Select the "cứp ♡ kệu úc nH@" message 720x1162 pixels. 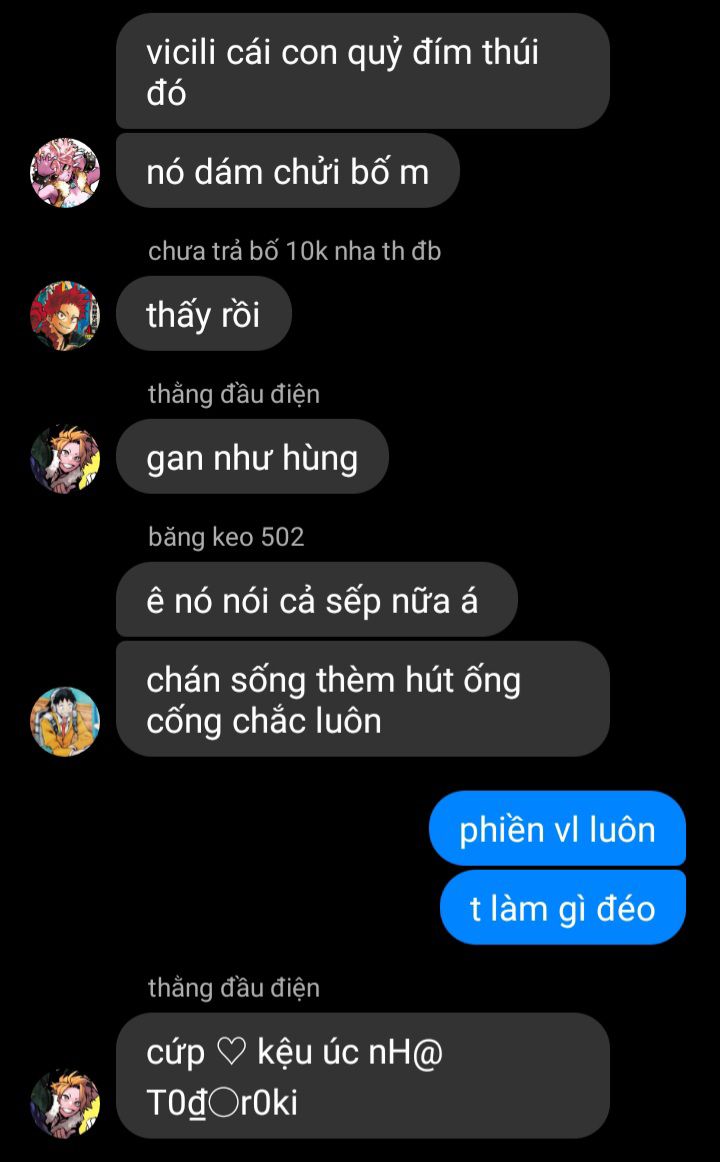tap(363, 1076)
